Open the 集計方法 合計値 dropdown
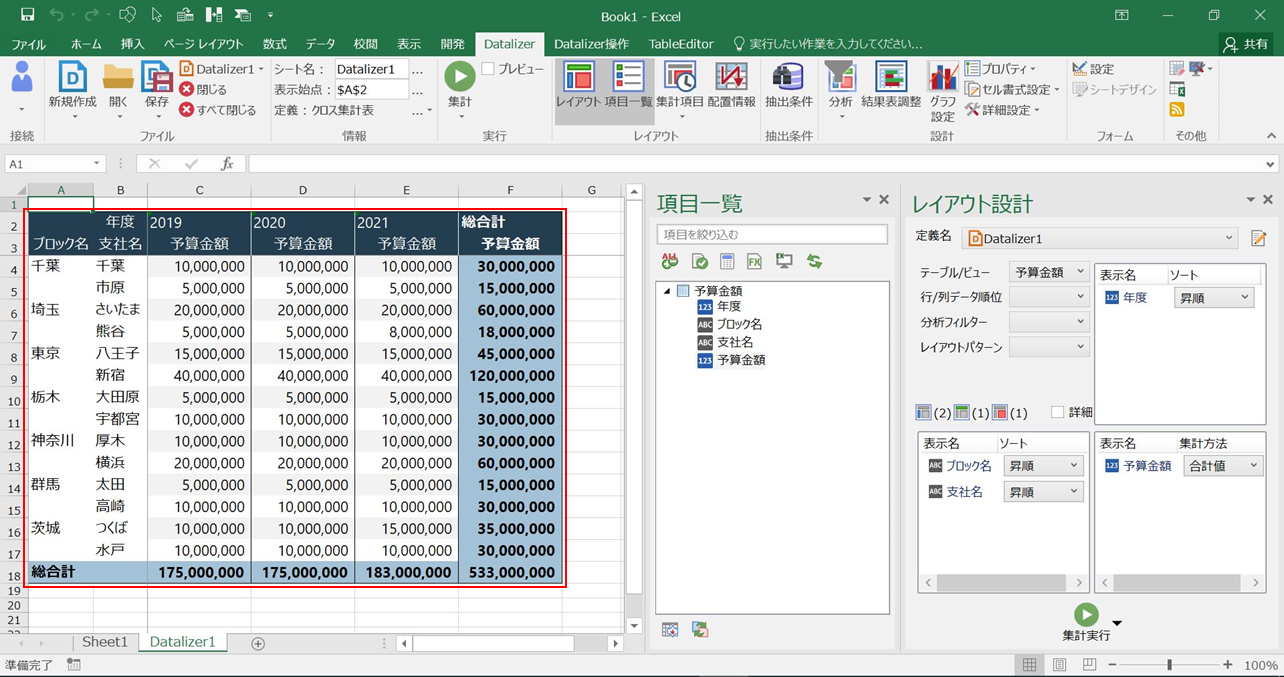This screenshot has height=677, width=1284. (1223, 466)
